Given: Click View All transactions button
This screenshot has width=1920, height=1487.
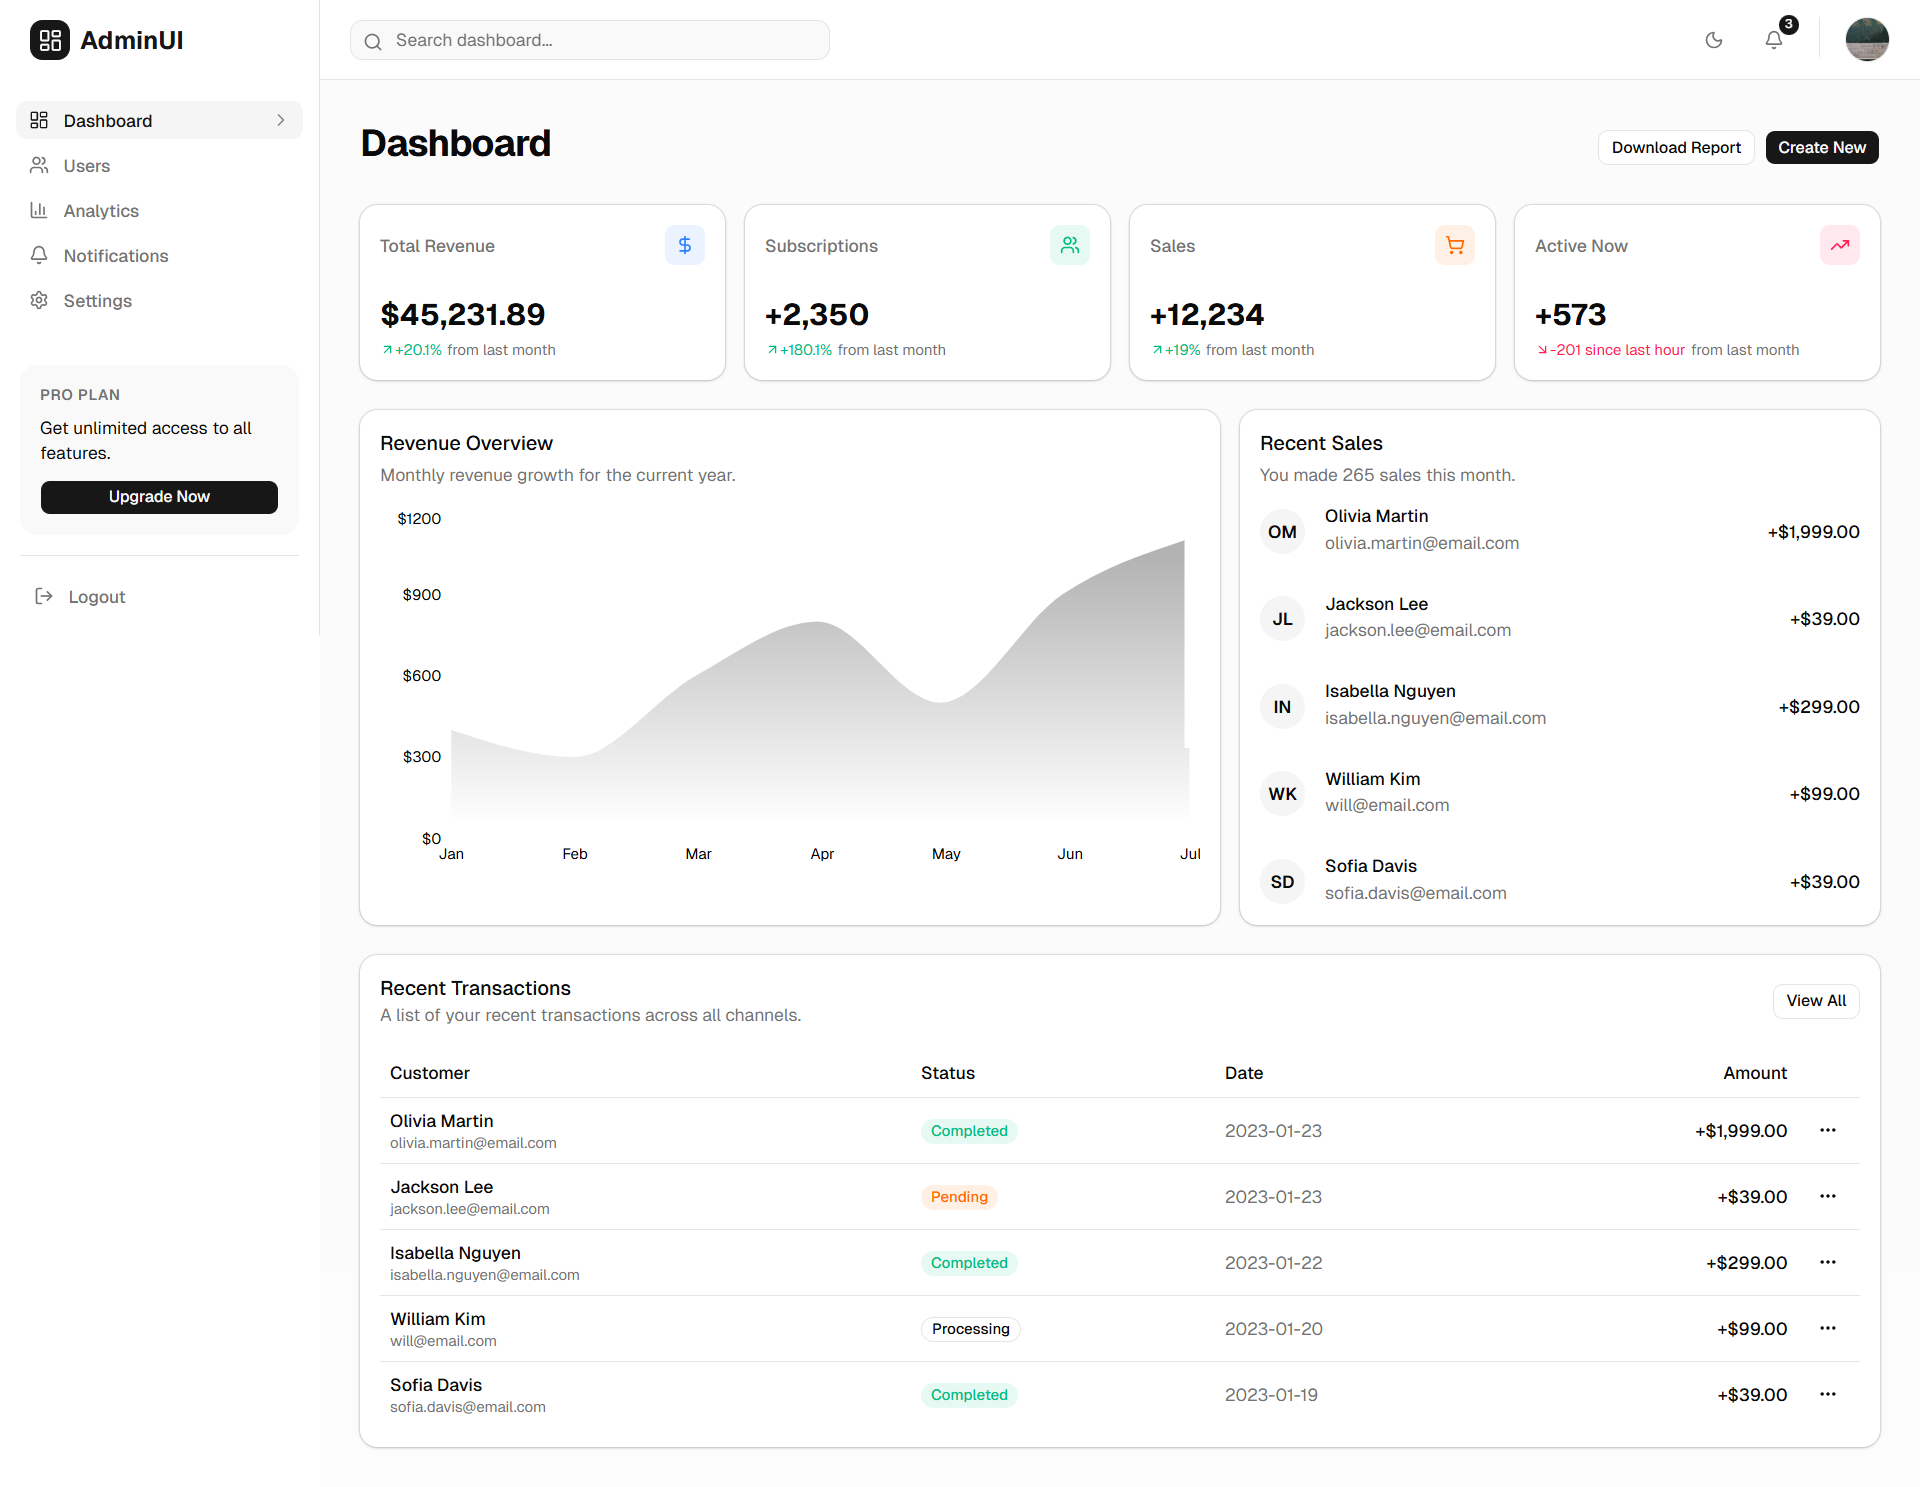Looking at the screenshot, I should click(1816, 1000).
